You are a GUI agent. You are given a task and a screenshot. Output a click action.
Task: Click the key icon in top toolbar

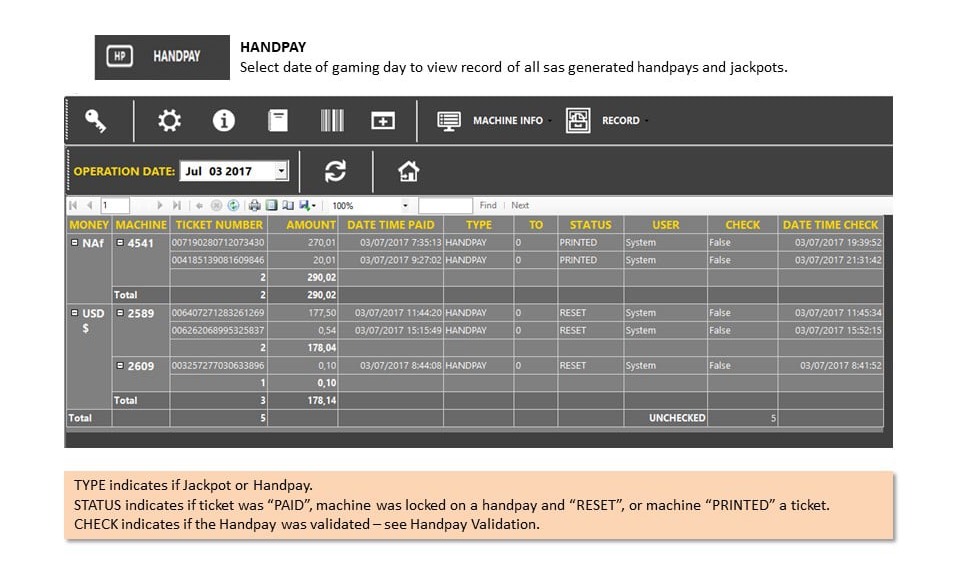click(x=96, y=121)
